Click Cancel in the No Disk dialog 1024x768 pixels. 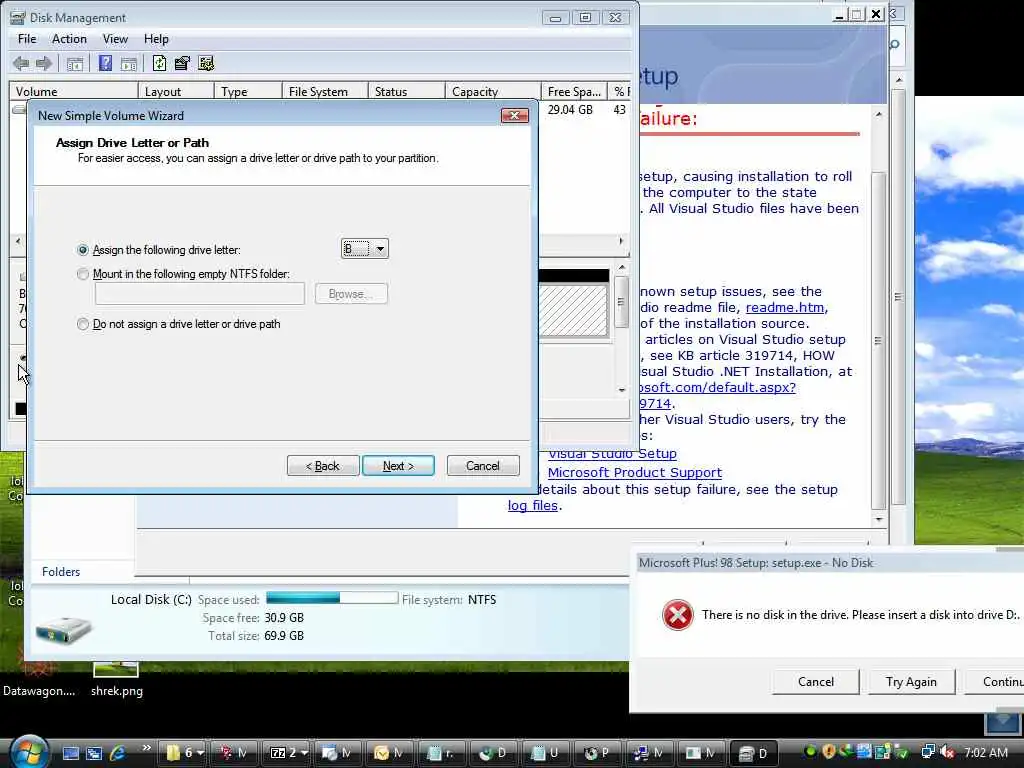[816, 682]
